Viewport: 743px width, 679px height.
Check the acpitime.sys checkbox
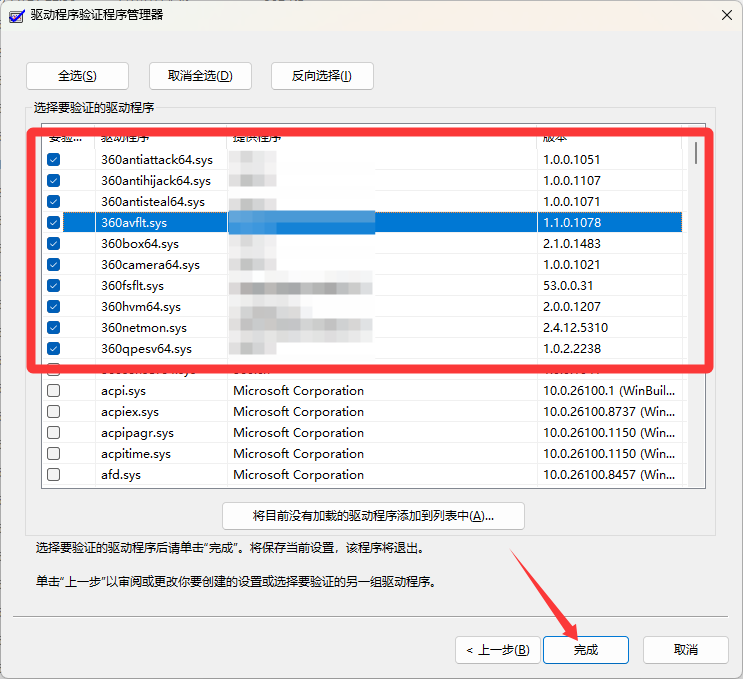pyautogui.click(x=54, y=453)
